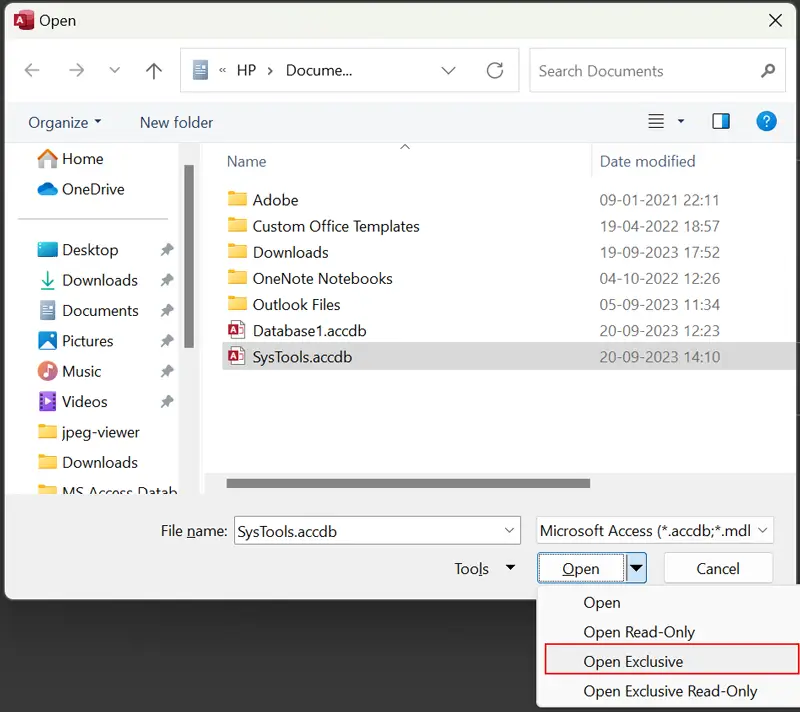Click the back navigation arrow
This screenshot has width=800, height=712.
click(31, 70)
